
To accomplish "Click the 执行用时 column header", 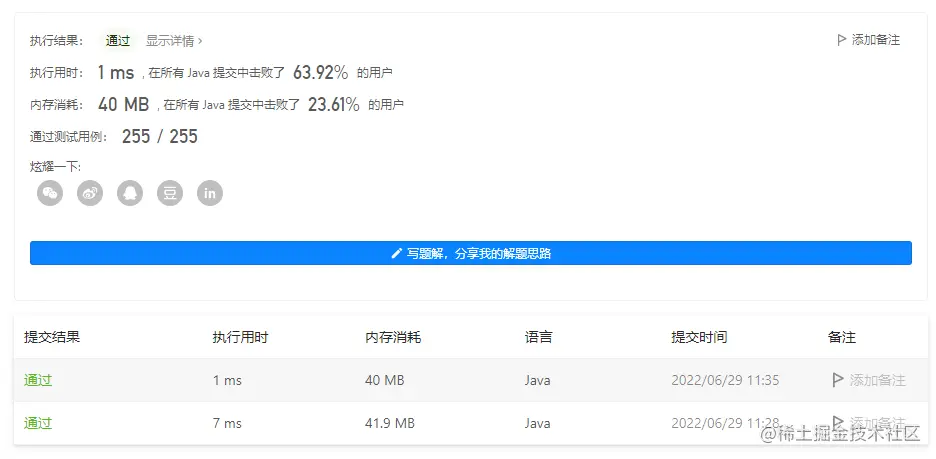I will coord(240,337).
